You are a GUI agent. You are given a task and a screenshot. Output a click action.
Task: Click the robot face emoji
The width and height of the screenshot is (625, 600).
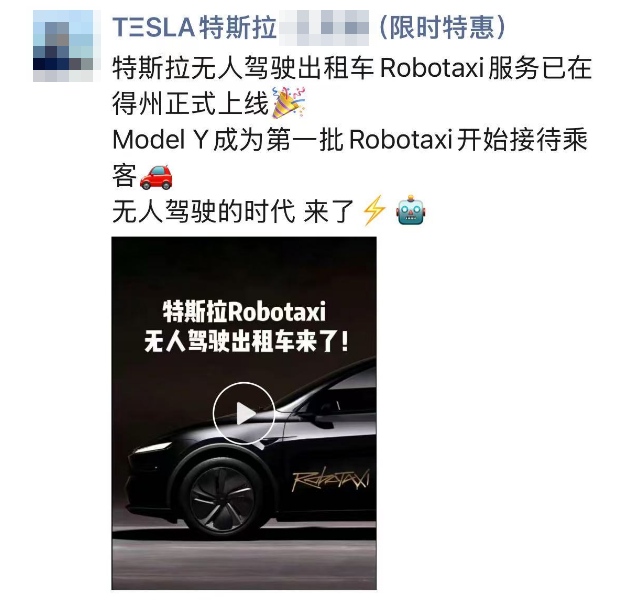coord(411,210)
